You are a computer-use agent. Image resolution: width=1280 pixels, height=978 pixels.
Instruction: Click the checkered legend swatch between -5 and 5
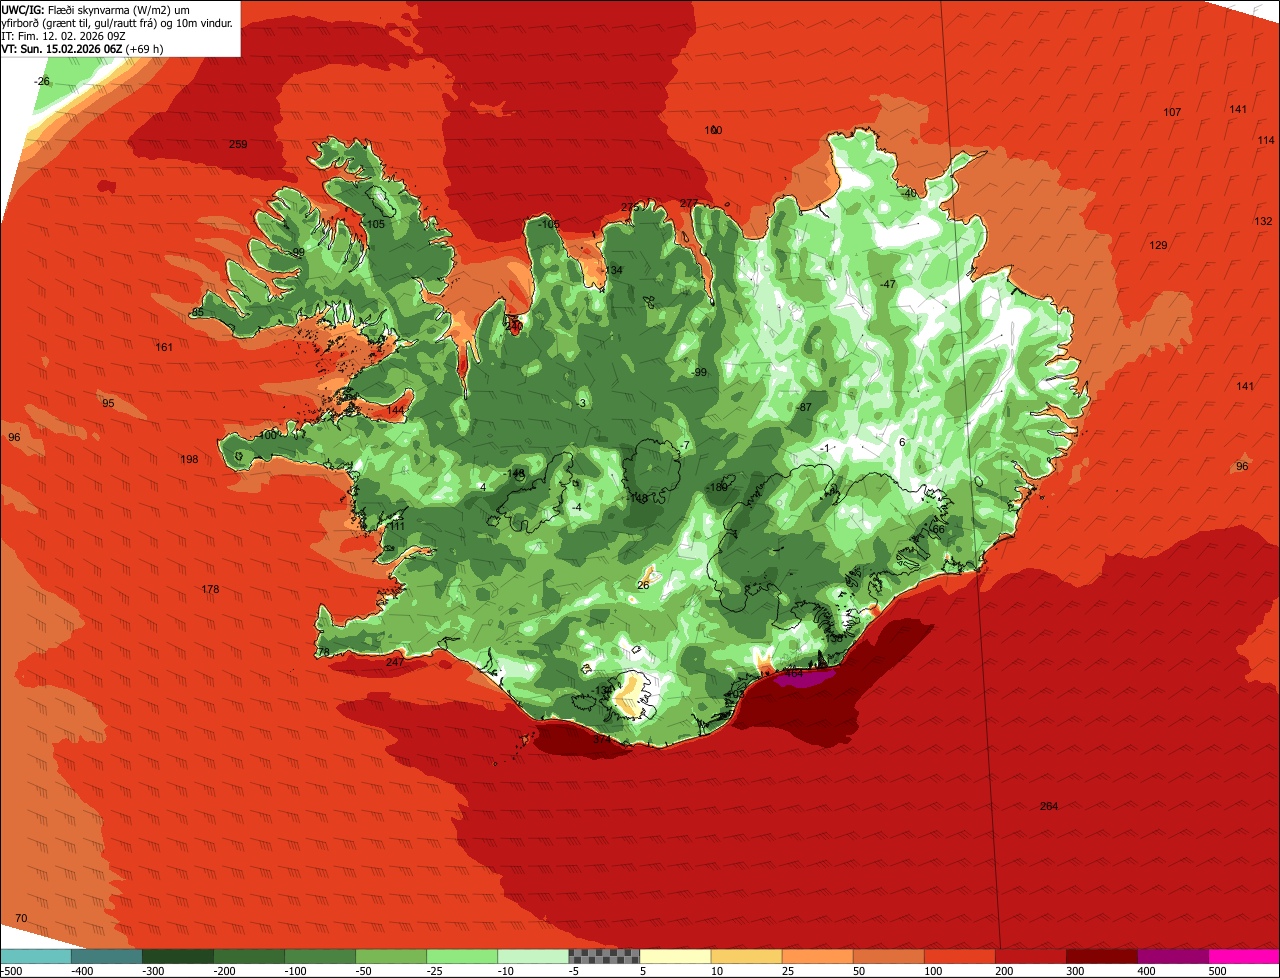pos(604,956)
